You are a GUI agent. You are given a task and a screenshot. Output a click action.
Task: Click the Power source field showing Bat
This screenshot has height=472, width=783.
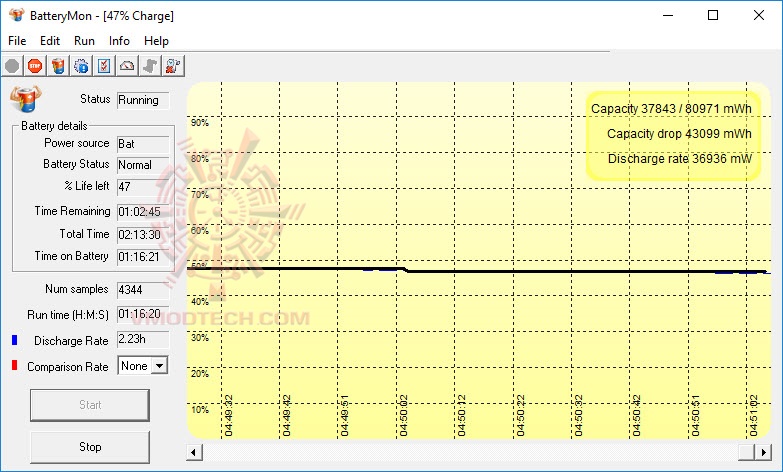[143, 144]
